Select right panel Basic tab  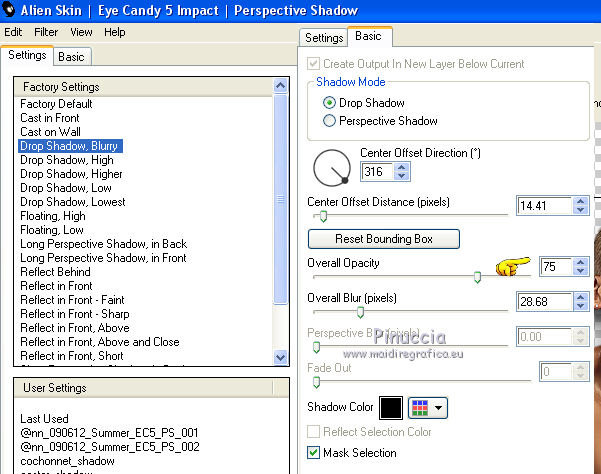click(369, 36)
